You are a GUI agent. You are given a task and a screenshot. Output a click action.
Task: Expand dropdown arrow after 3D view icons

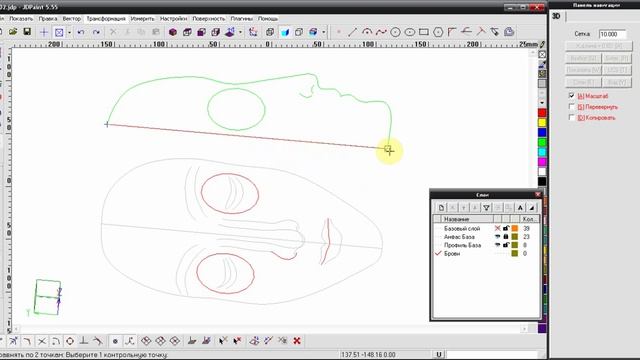(240, 32)
